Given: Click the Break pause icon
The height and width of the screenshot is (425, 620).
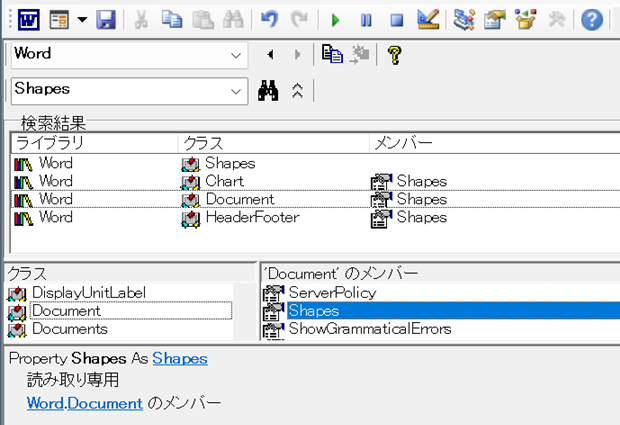Looking at the screenshot, I should (366, 20).
